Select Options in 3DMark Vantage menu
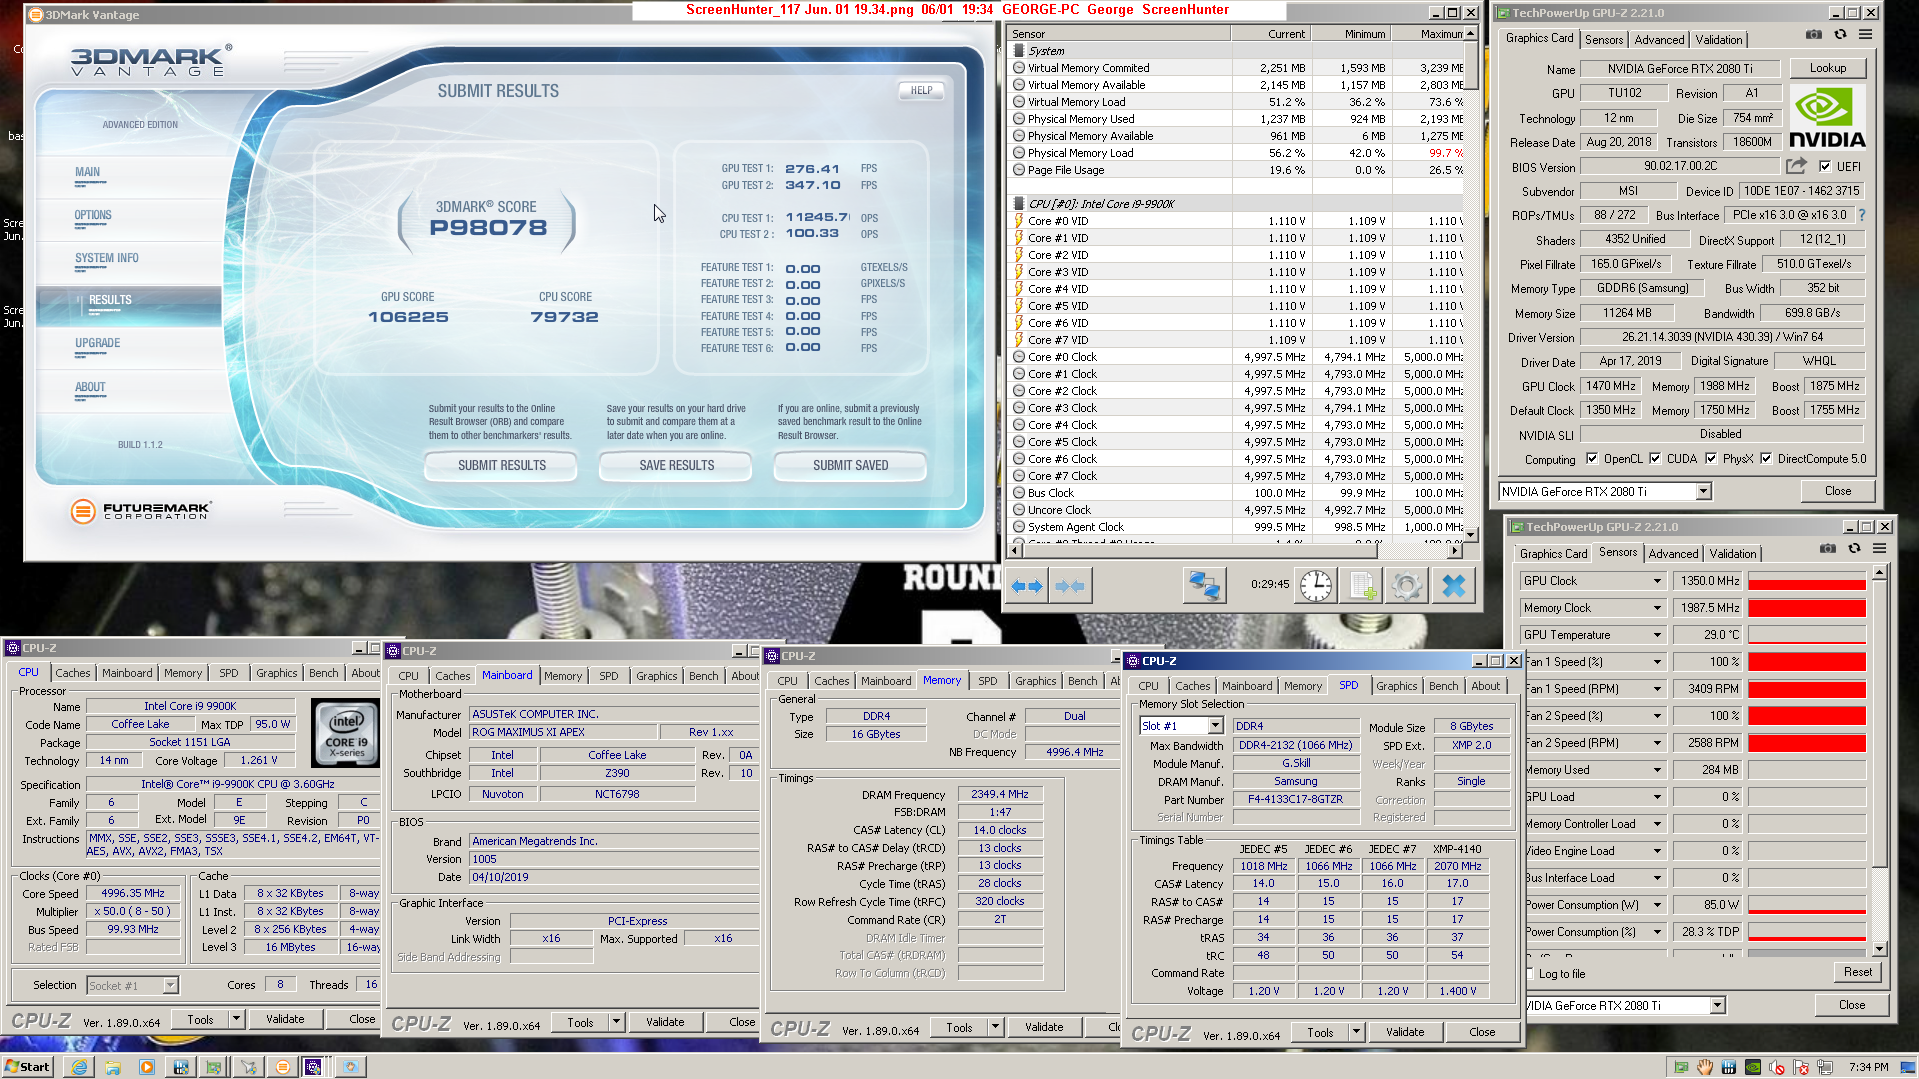This screenshot has height=1079, width=1919. [93, 215]
